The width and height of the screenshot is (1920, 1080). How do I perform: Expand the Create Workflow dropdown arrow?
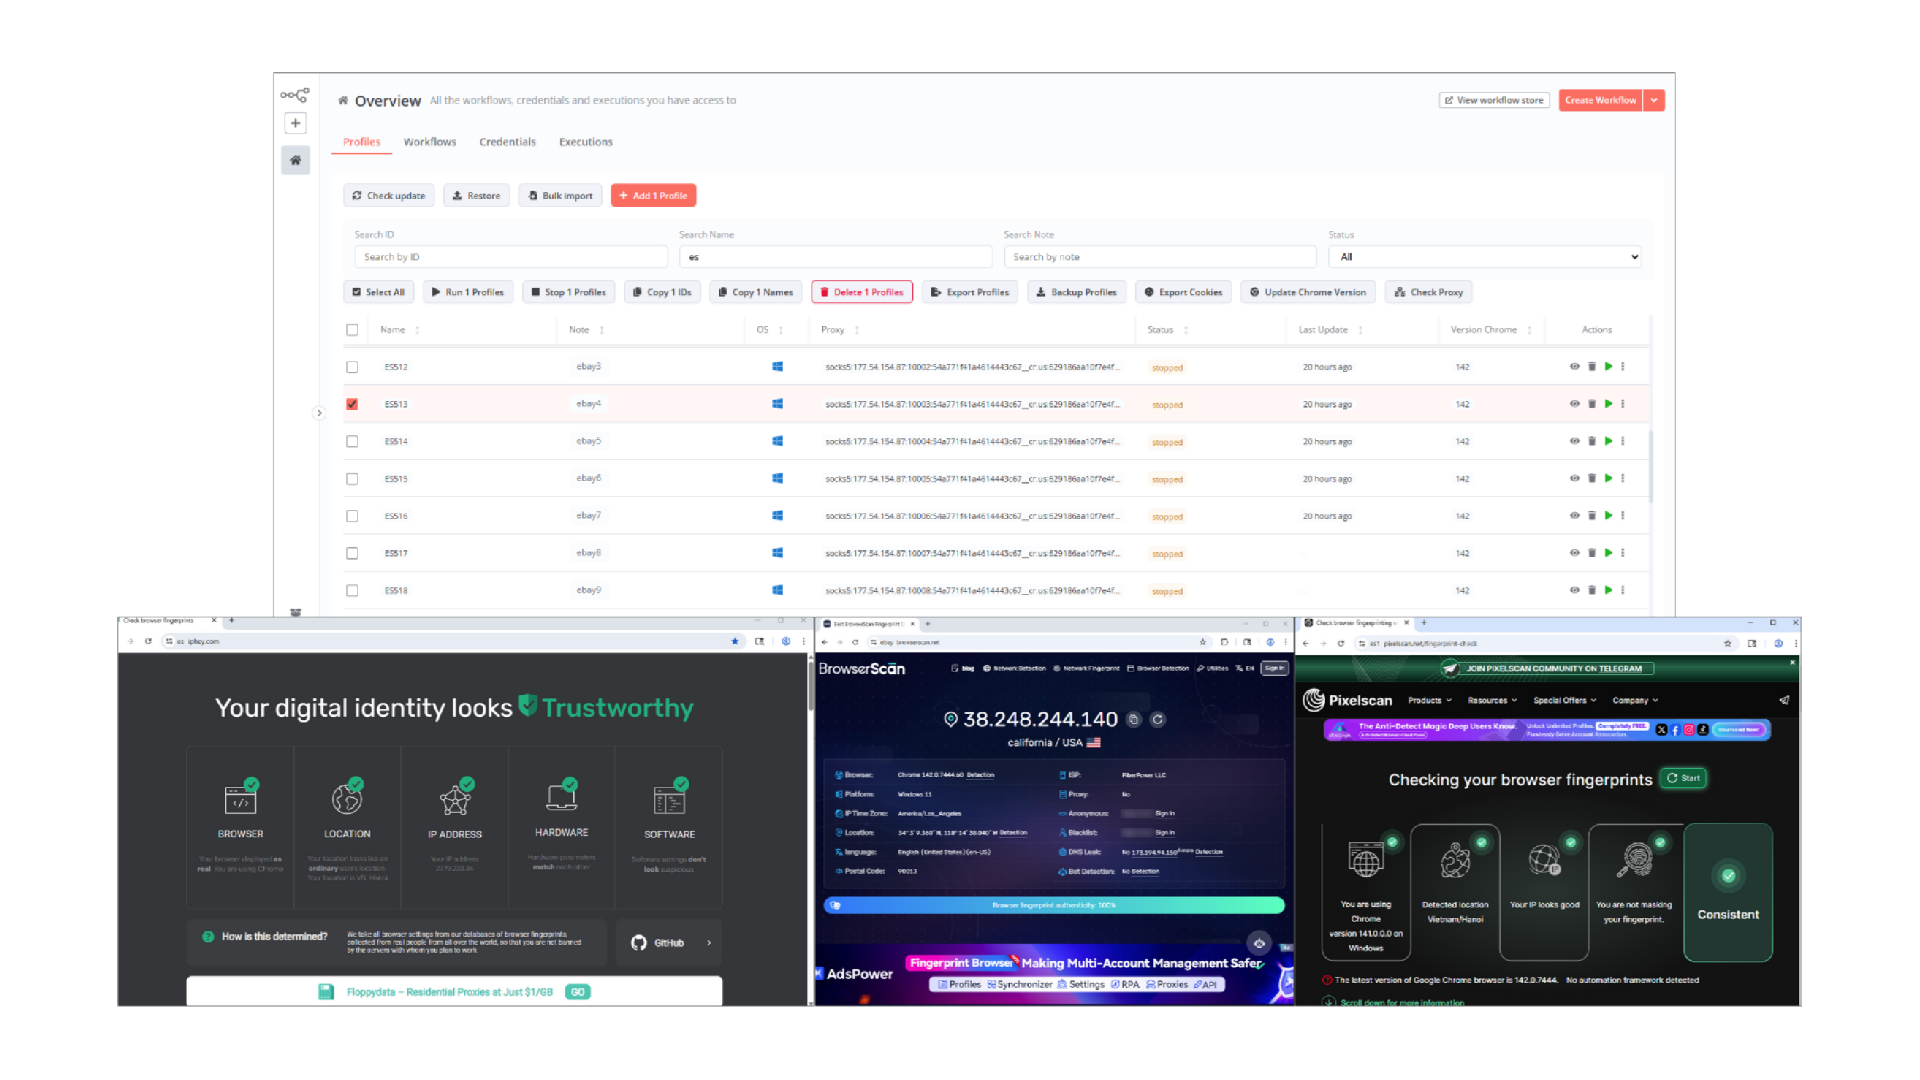[1654, 100]
